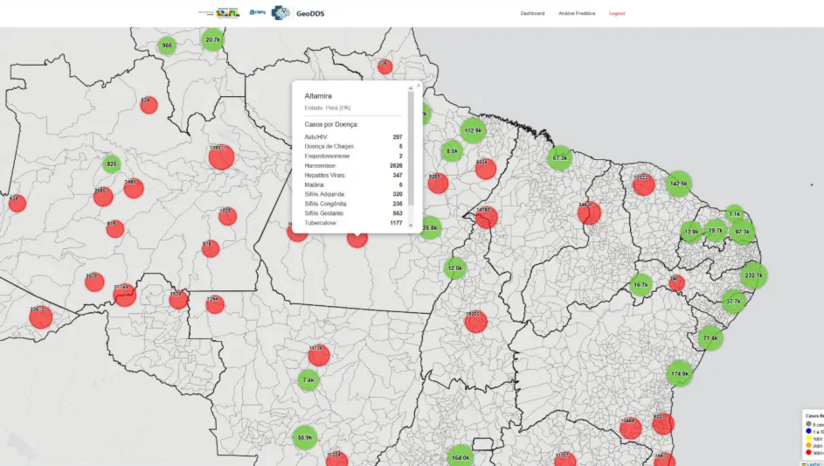Click the green 13.9k cluster marker
824x466 pixels.
691,232
